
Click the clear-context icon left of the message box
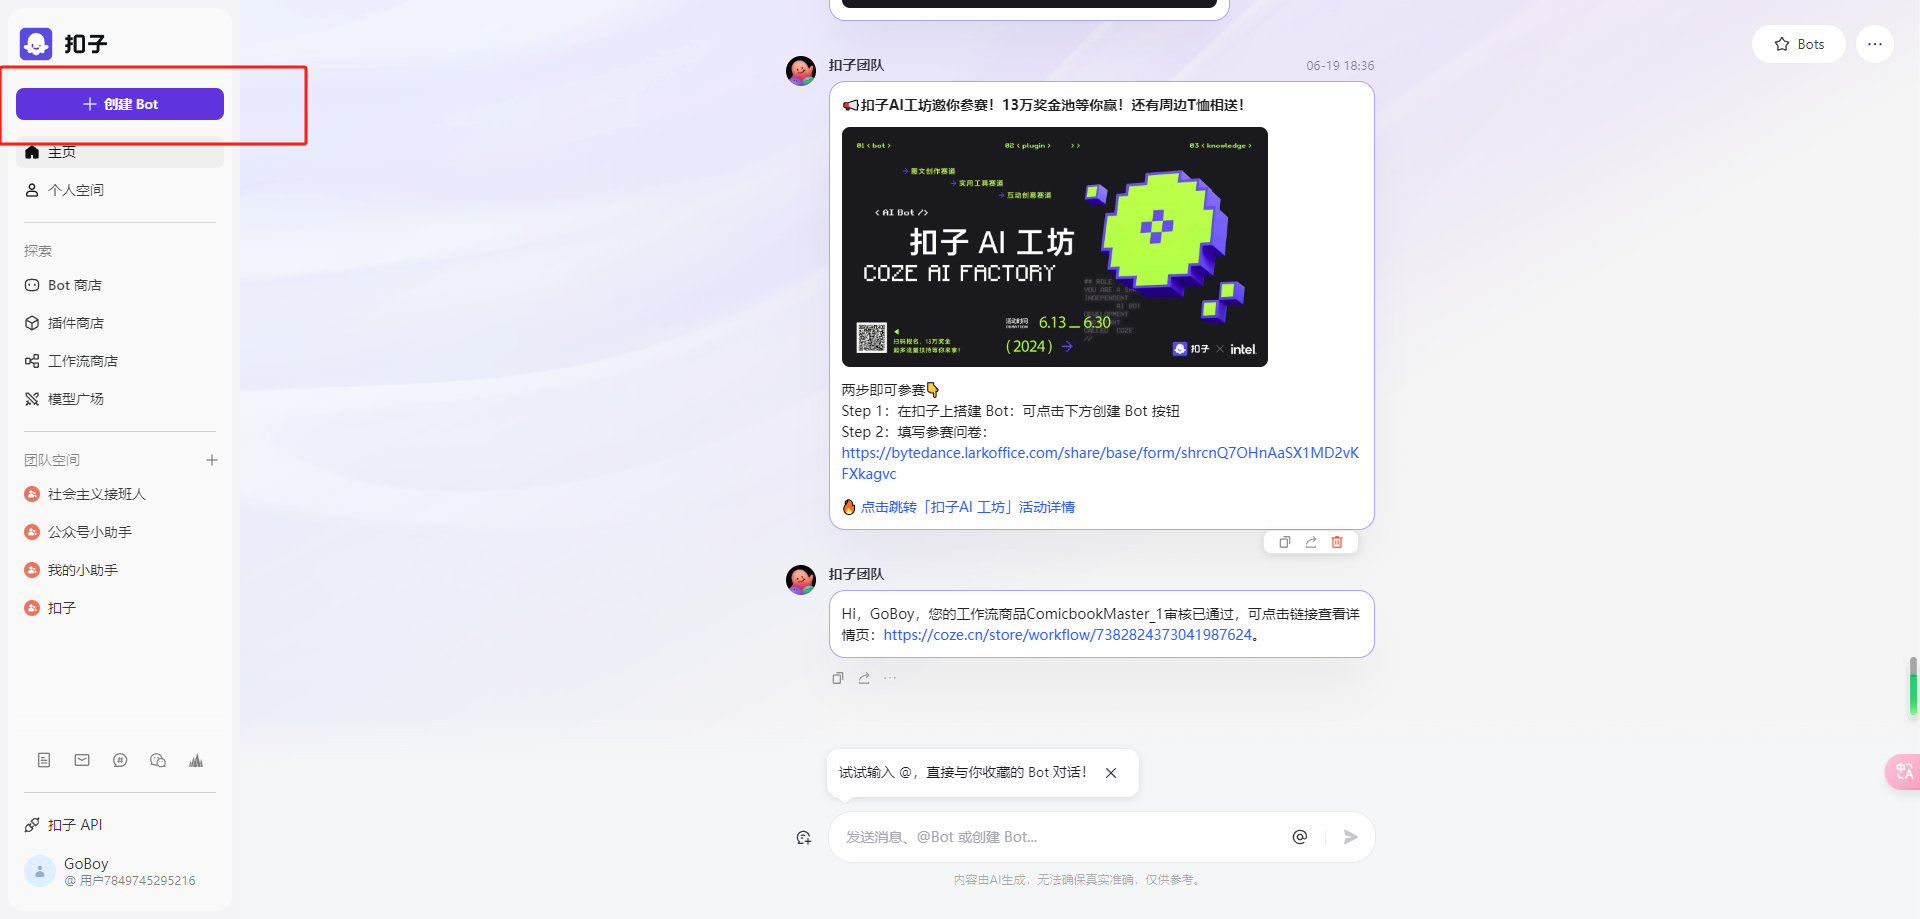coord(804,837)
